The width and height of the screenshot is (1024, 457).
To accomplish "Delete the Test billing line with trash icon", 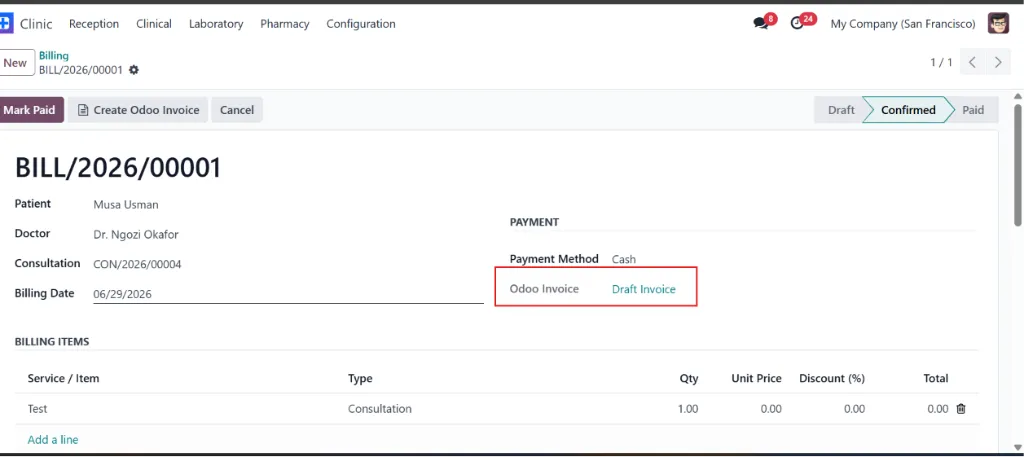I will tap(961, 409).
